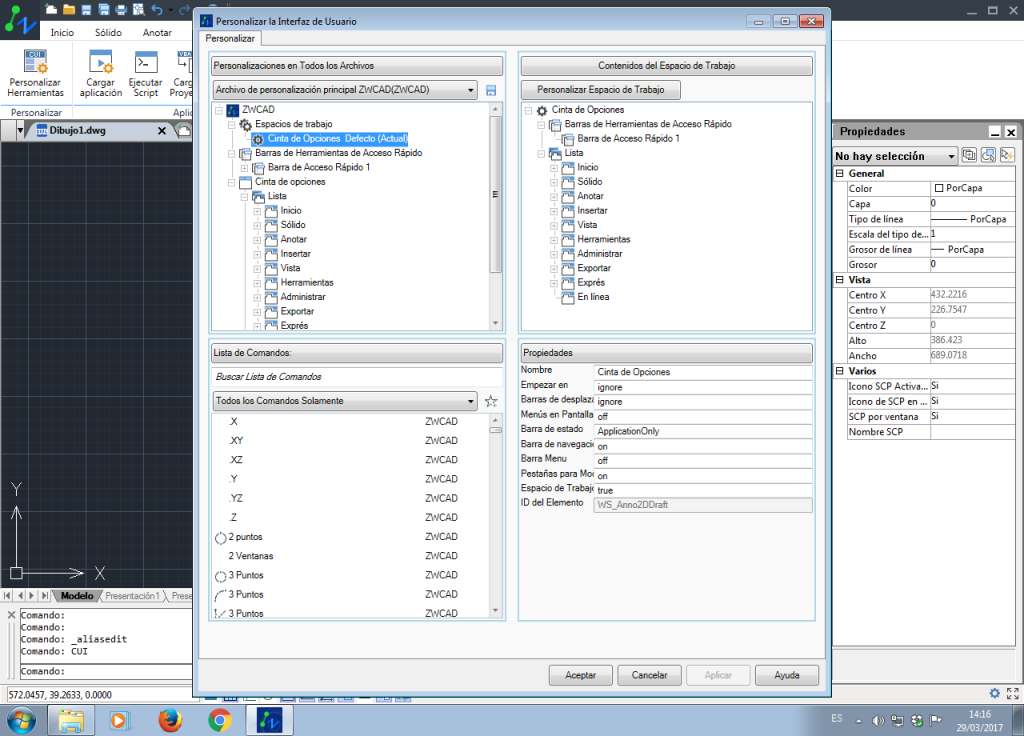
Task: Collapse the Vista section in Propiedades
Action: pyautogui.click(x=840, y=280)
